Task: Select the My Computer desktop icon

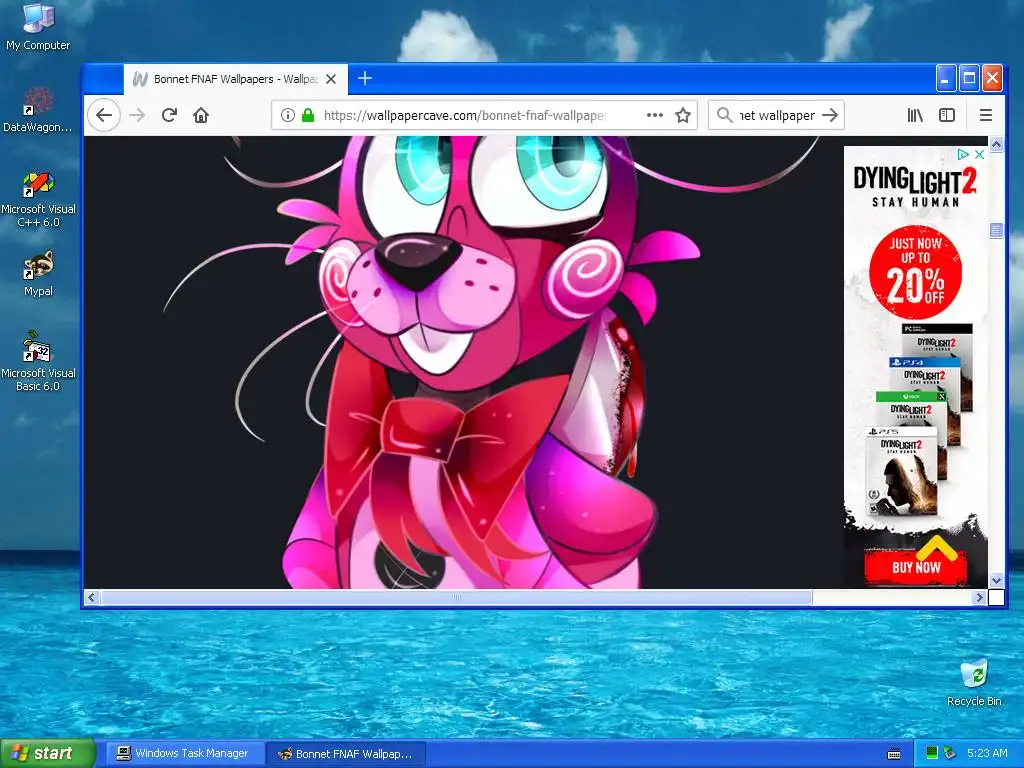Action: [x=38, y=26]
